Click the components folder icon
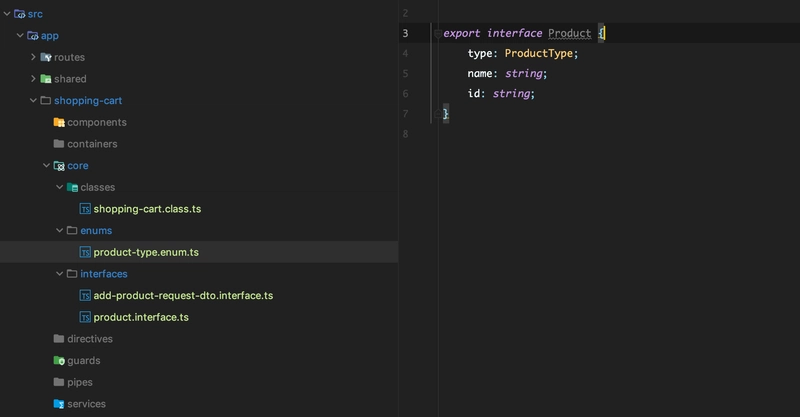The height and width of the screenshot is (417, 800). click(59, 122)
